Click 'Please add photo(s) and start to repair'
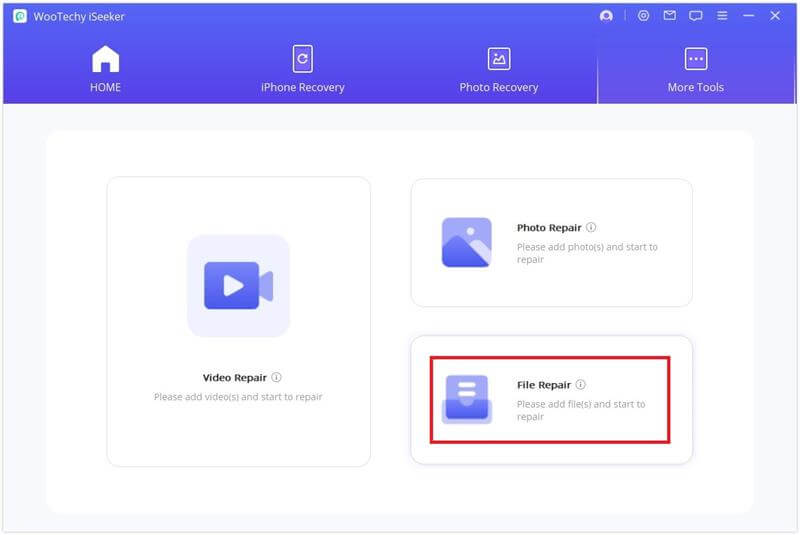Viewport: 800px width, 535px height. [x=587, y=253]
